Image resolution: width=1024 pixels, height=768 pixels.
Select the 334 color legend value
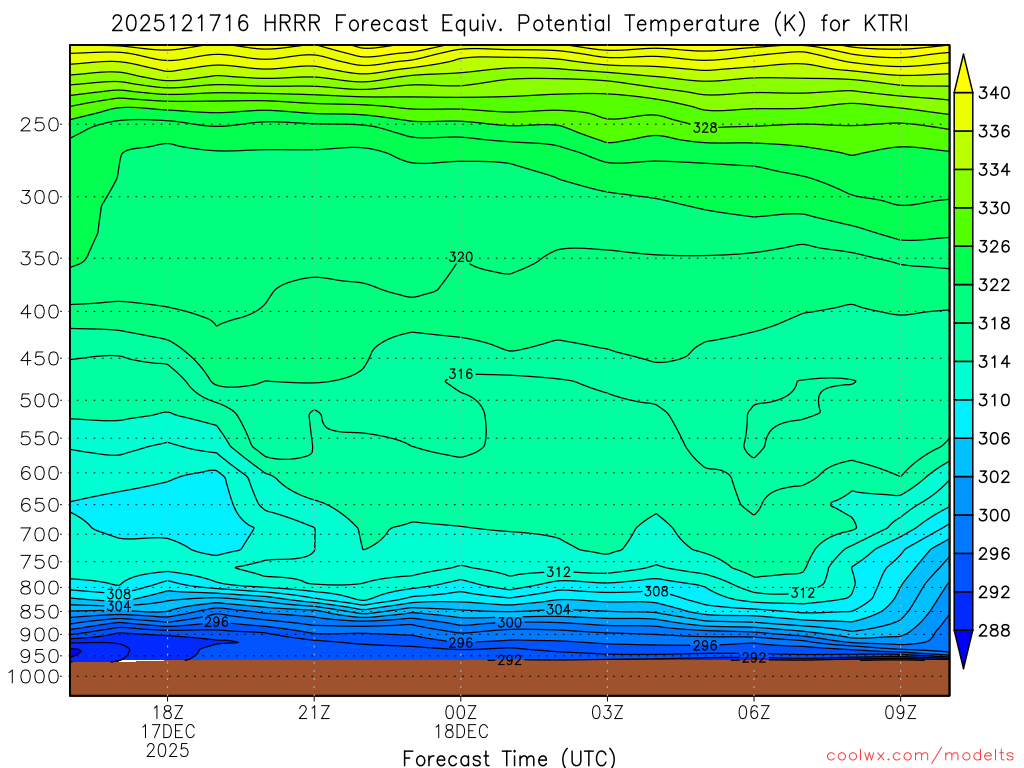(994, 170)
